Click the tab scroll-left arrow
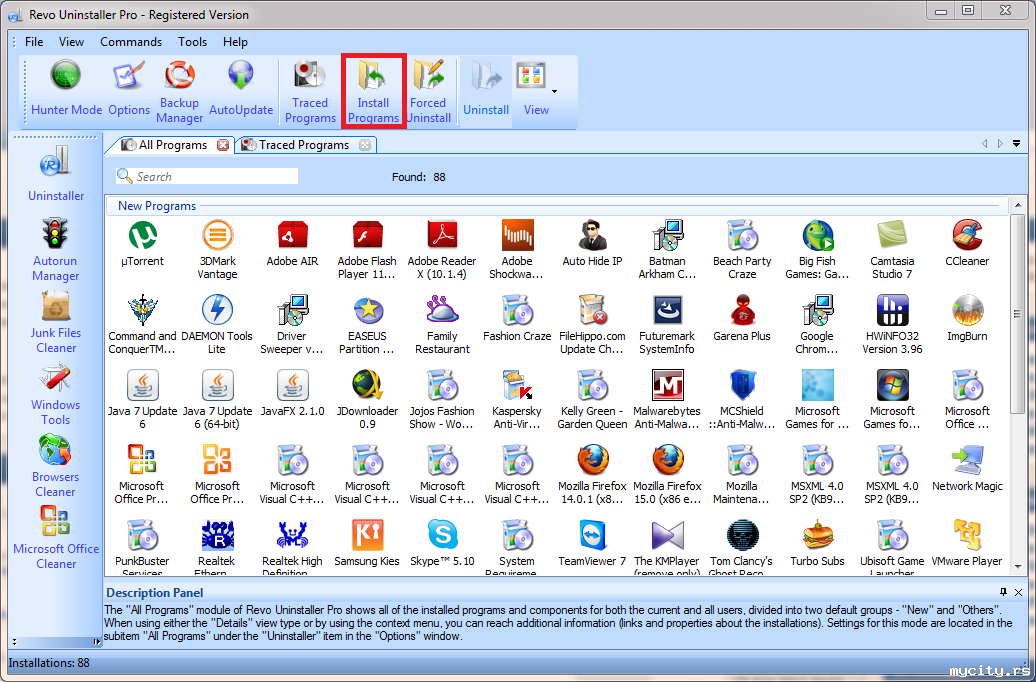1036x682 pixels. point(984,143)
